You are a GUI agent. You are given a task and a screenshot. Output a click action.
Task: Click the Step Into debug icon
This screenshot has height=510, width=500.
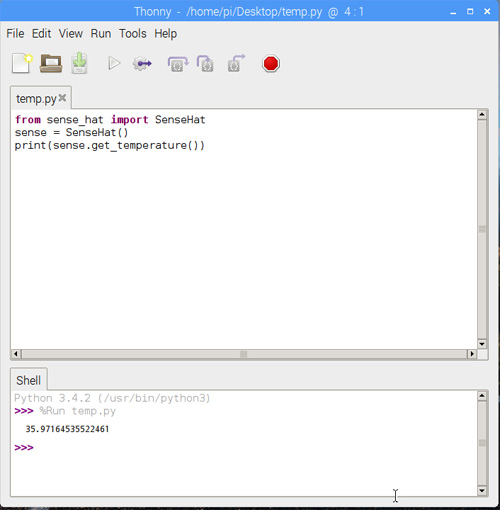[x=205, y=63]
